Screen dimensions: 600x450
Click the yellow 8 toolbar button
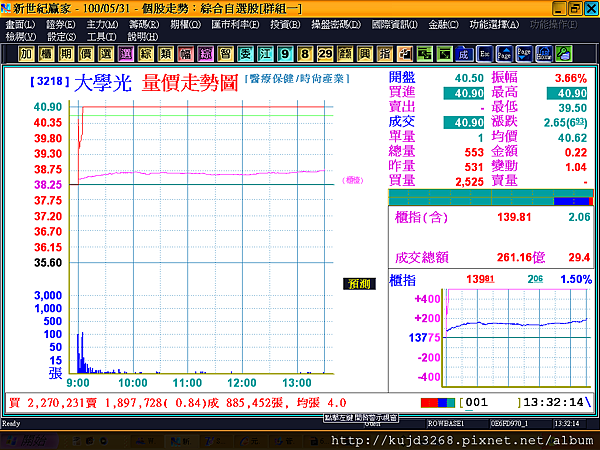click(x=305, y=54)
